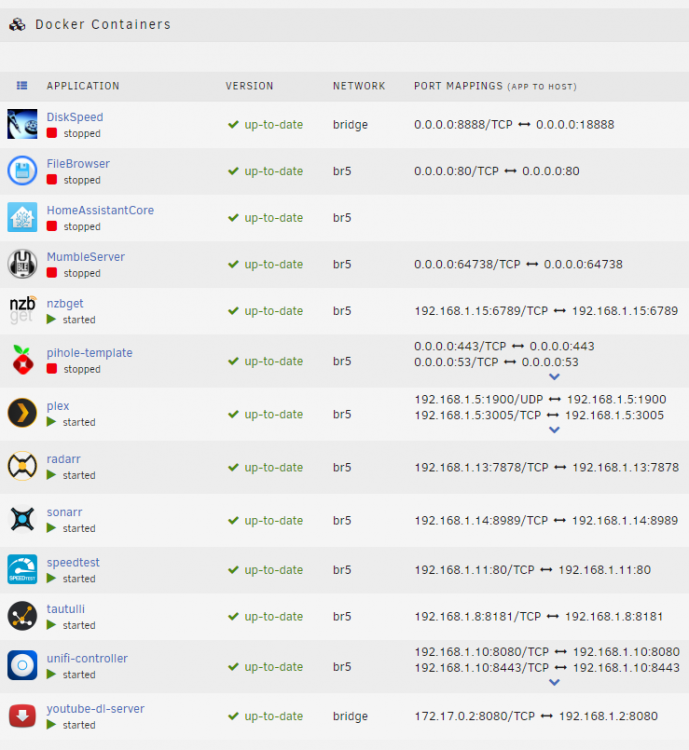Click the red stopped indicator for HomeAssistantCore

pos(52,226)
